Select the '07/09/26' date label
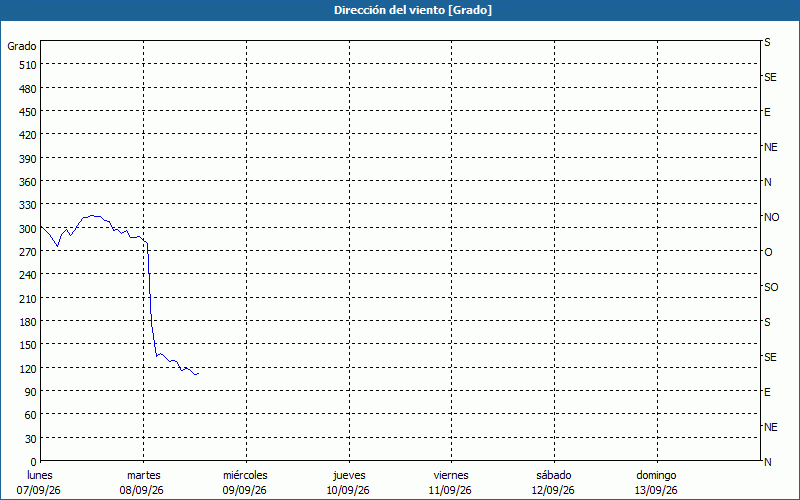 [x=39, y=490]
